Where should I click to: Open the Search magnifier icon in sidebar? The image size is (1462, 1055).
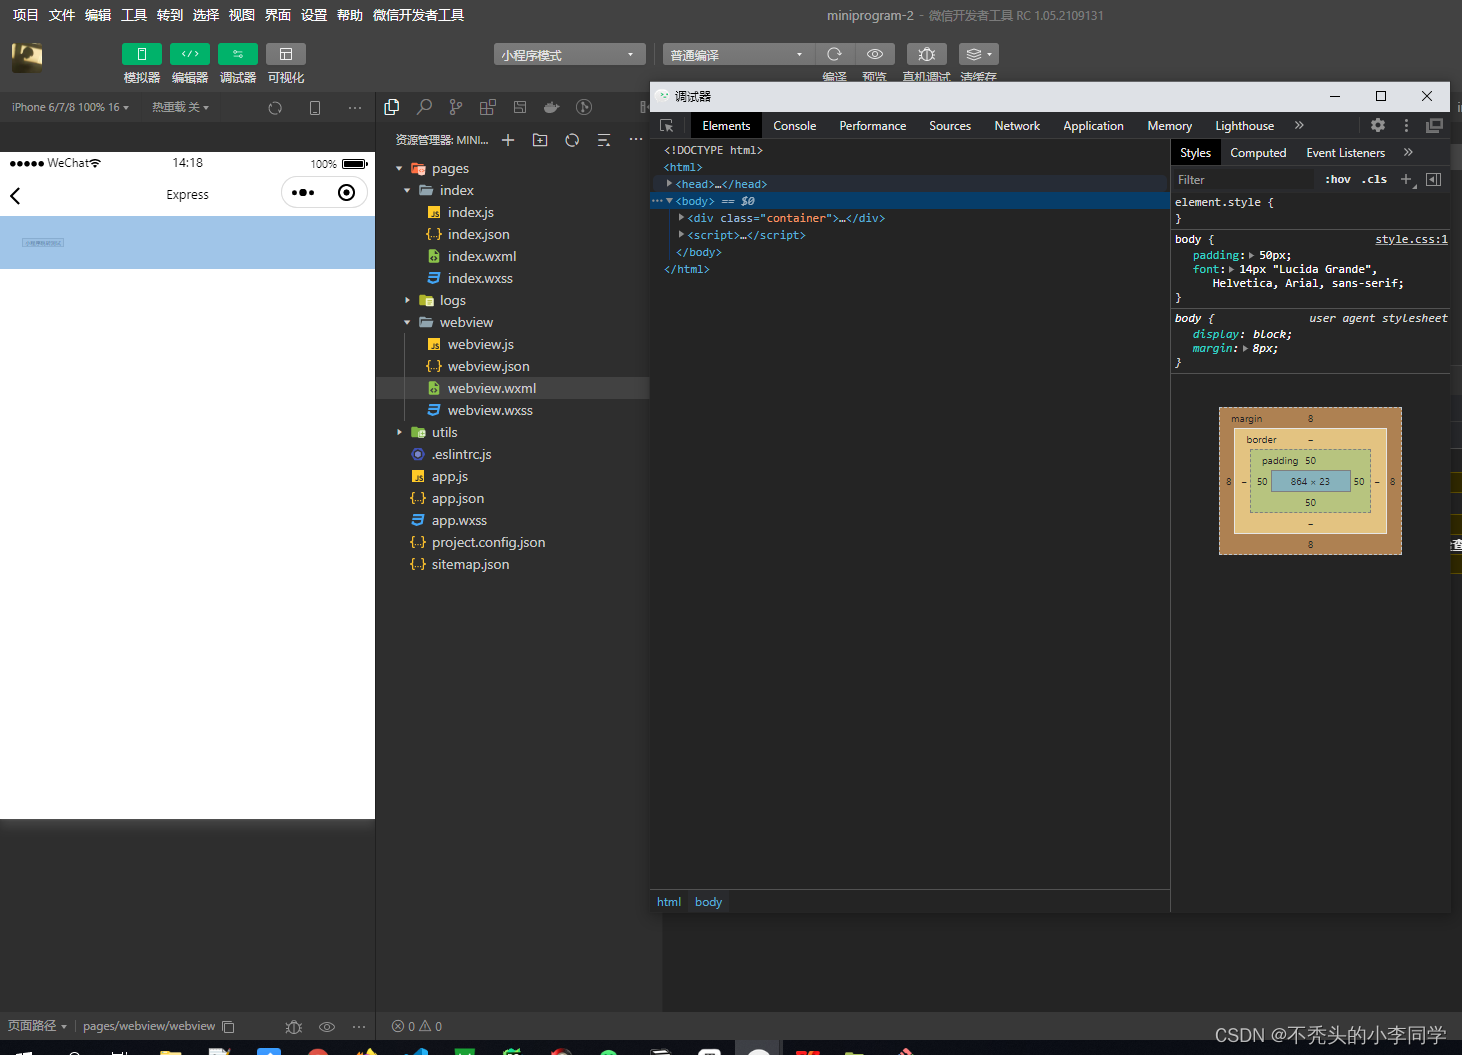click(424, 107)
